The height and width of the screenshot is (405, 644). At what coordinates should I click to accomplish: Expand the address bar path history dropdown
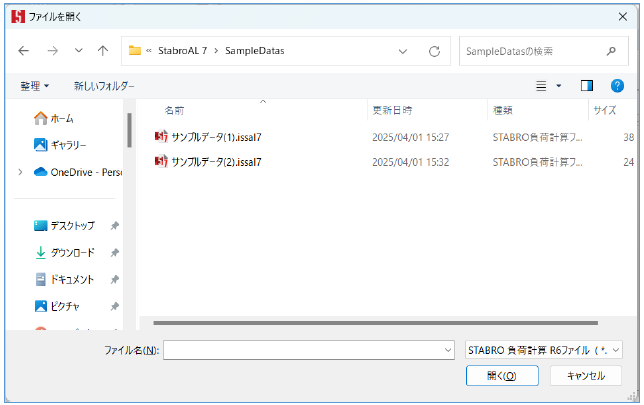(x=403, y=50)
